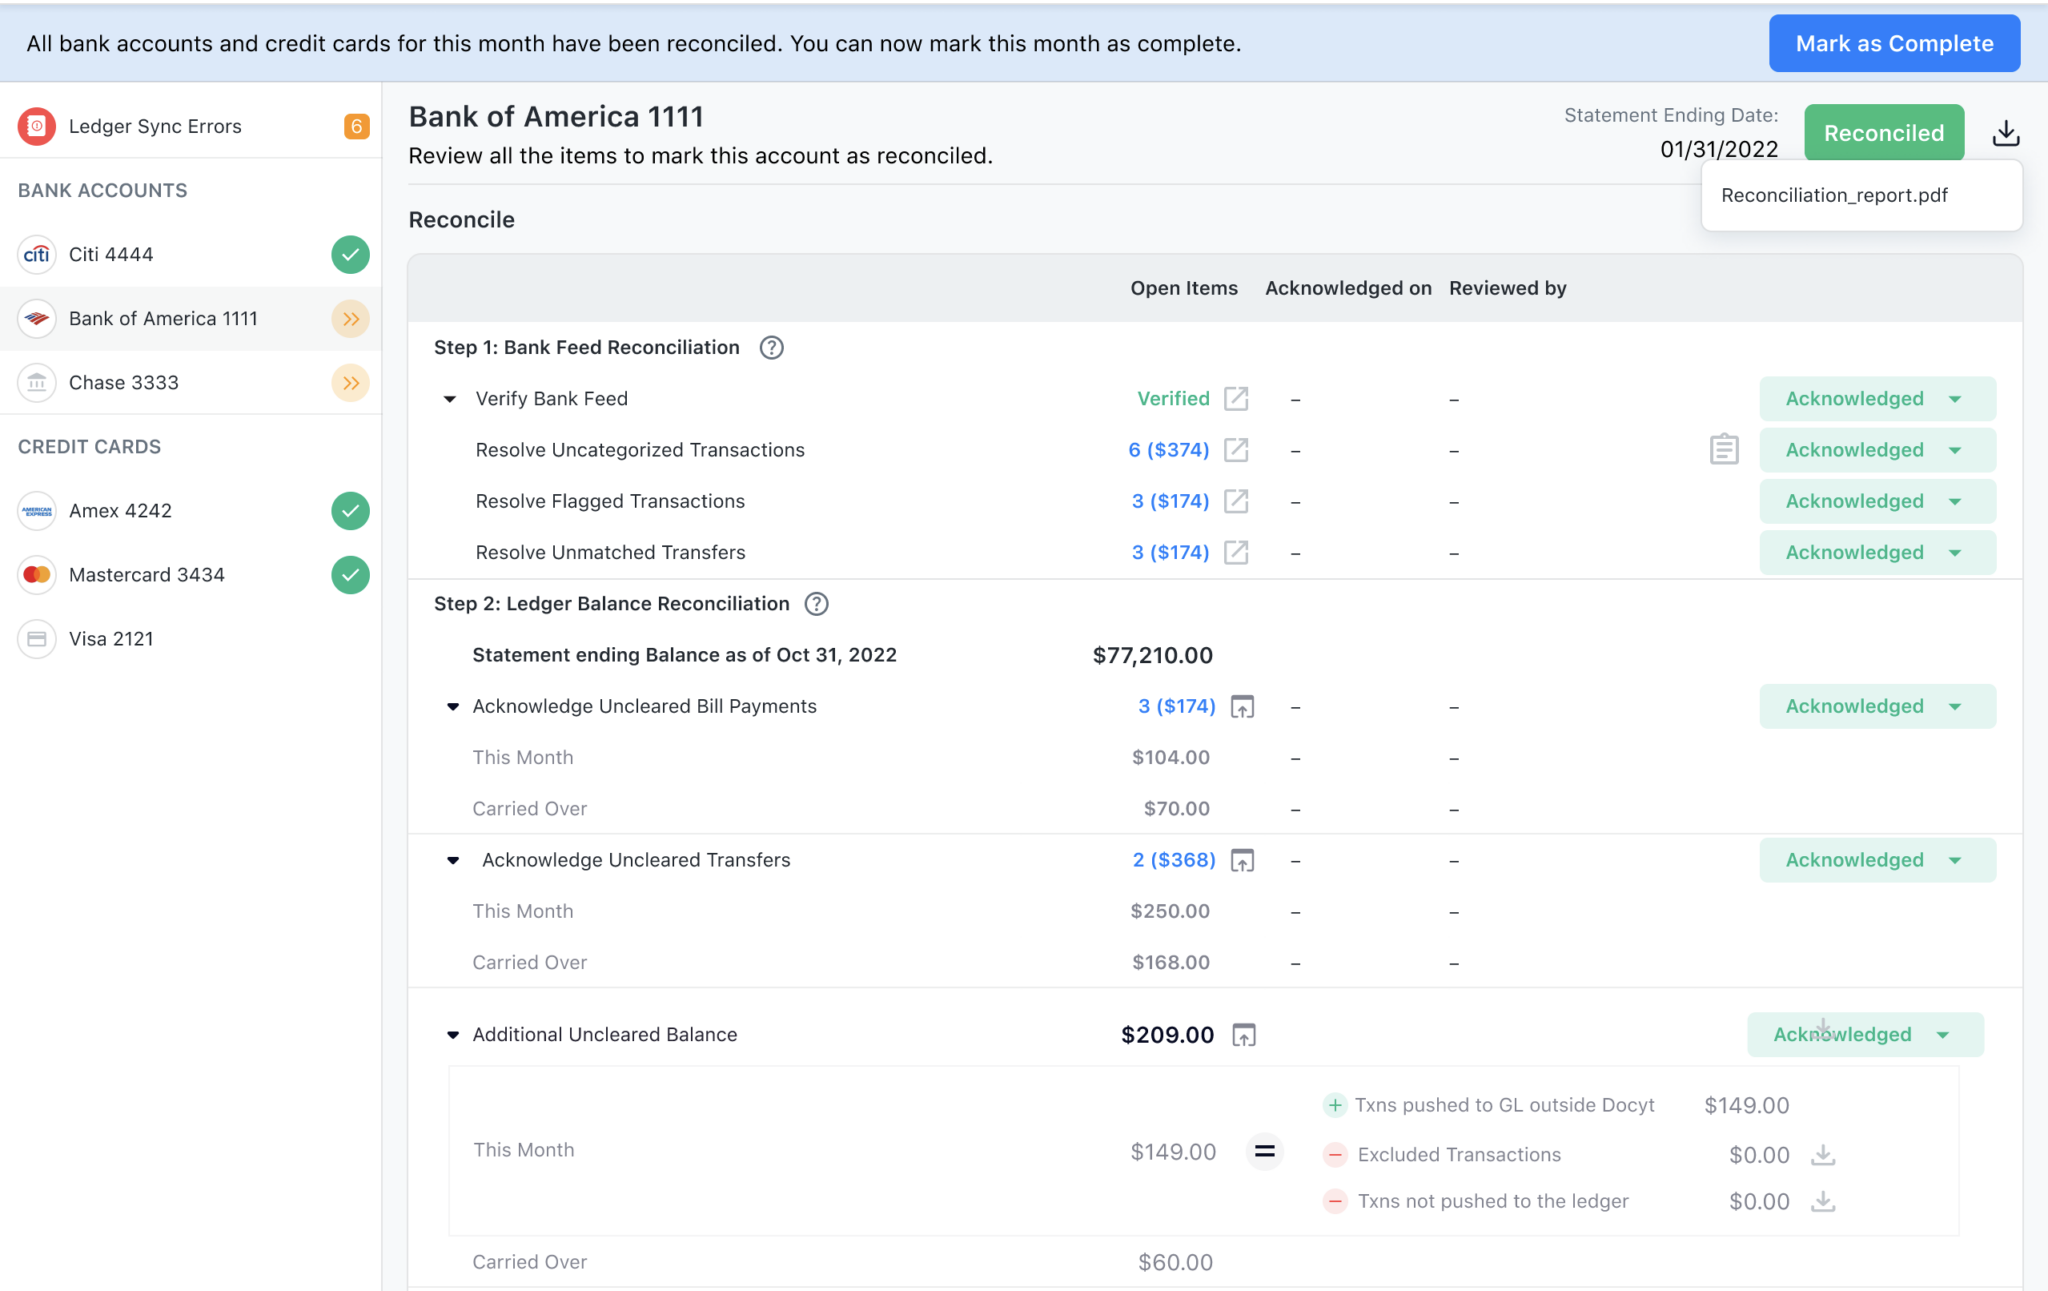This screenshot has width=2048, height=1291.
Task: Click the green check beside Mastercard 3434
Action: (350, 574)
